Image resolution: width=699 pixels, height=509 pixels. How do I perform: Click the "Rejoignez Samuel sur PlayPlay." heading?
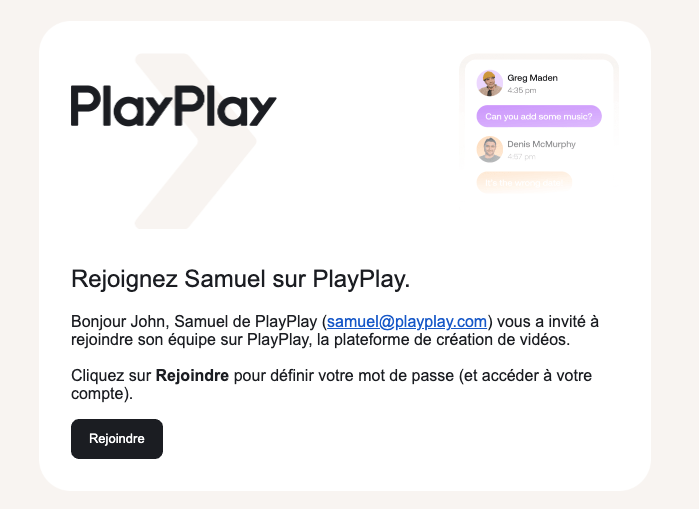click(x=240, y=279)
